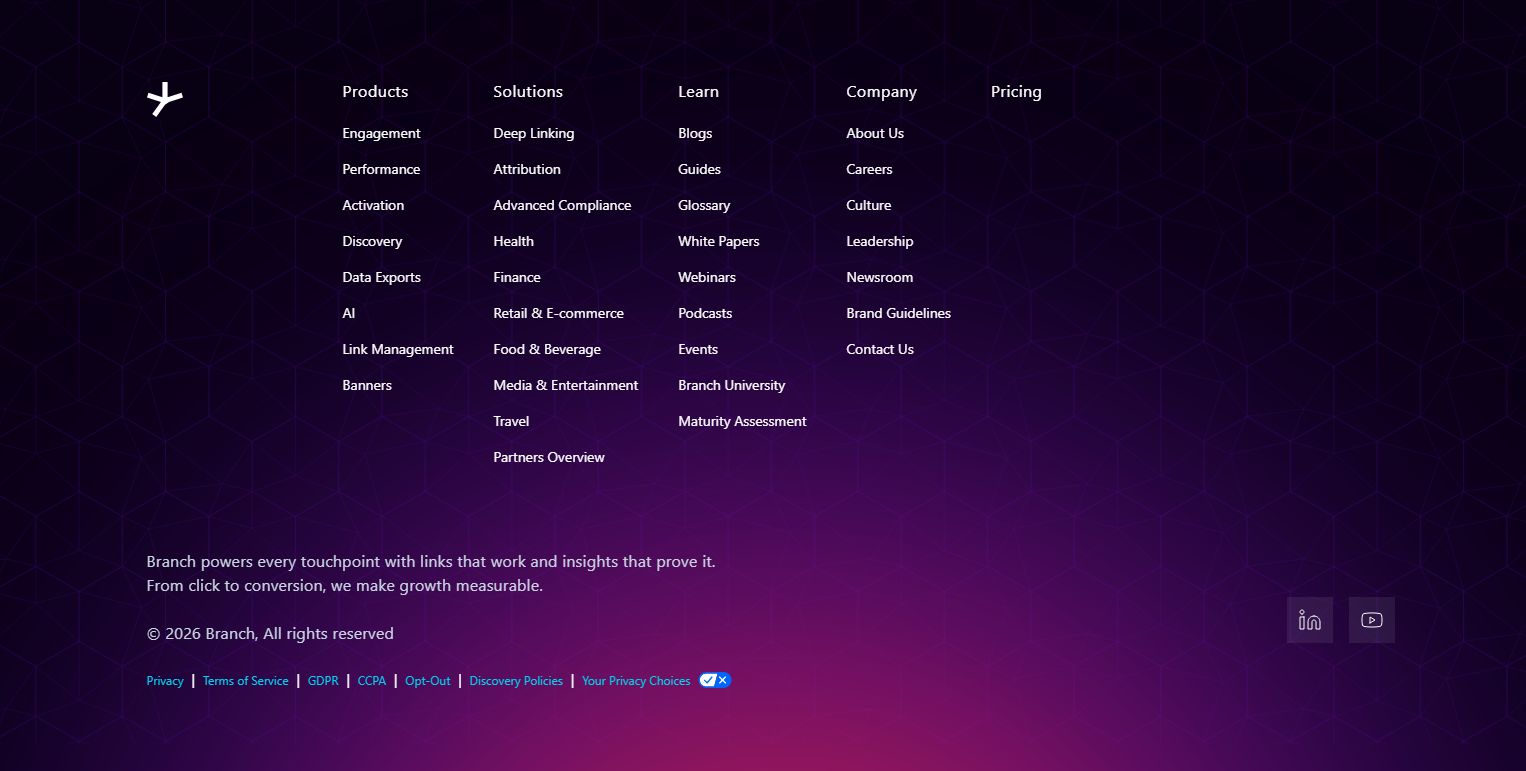Open Branch's LinkedIn page icon
Viewport: 1526px width, 771px height.
[1309, 620]
